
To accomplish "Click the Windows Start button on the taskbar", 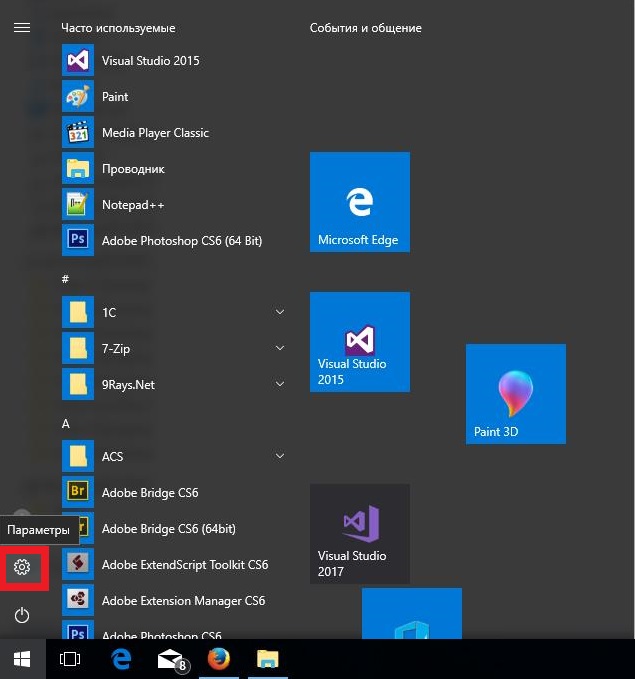I will (x=23, y=659).
